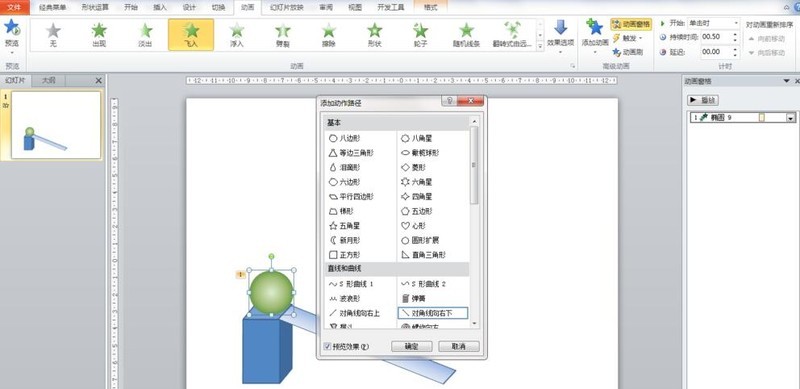Viewport: 800px width, 389px height.
Task: Pick 心形 (Heart) motion path
Action: click(x=413, y=225)
